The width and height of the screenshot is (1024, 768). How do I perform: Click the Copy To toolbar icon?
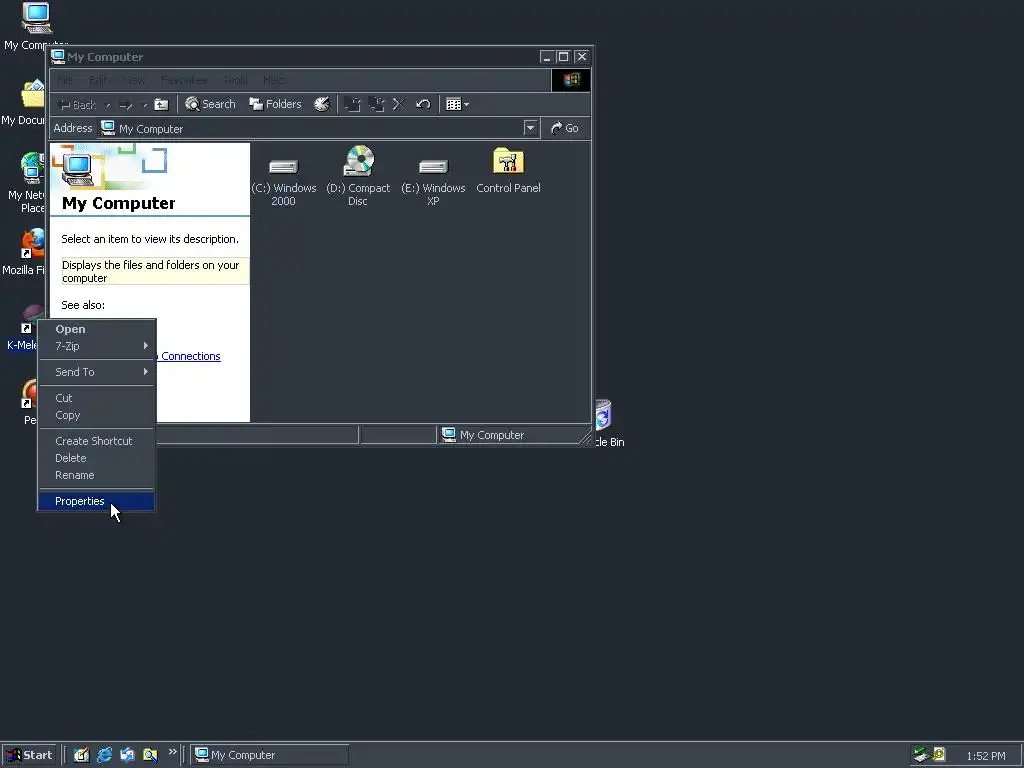tap(376, 104)
